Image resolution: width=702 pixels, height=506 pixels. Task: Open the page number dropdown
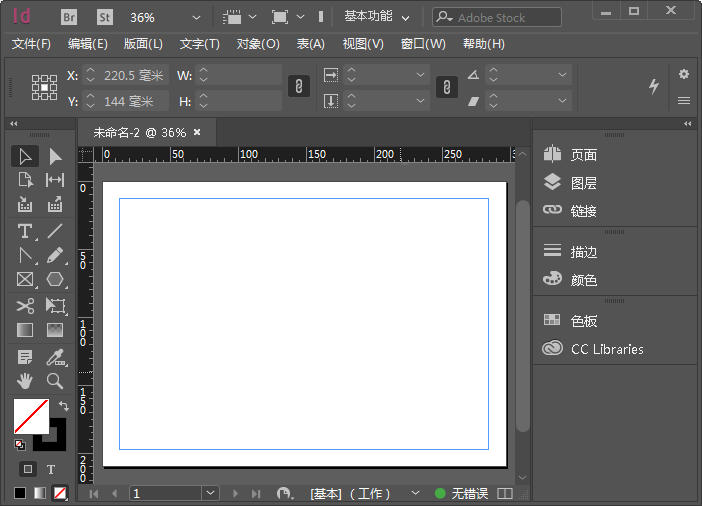(x=210, y=493)
